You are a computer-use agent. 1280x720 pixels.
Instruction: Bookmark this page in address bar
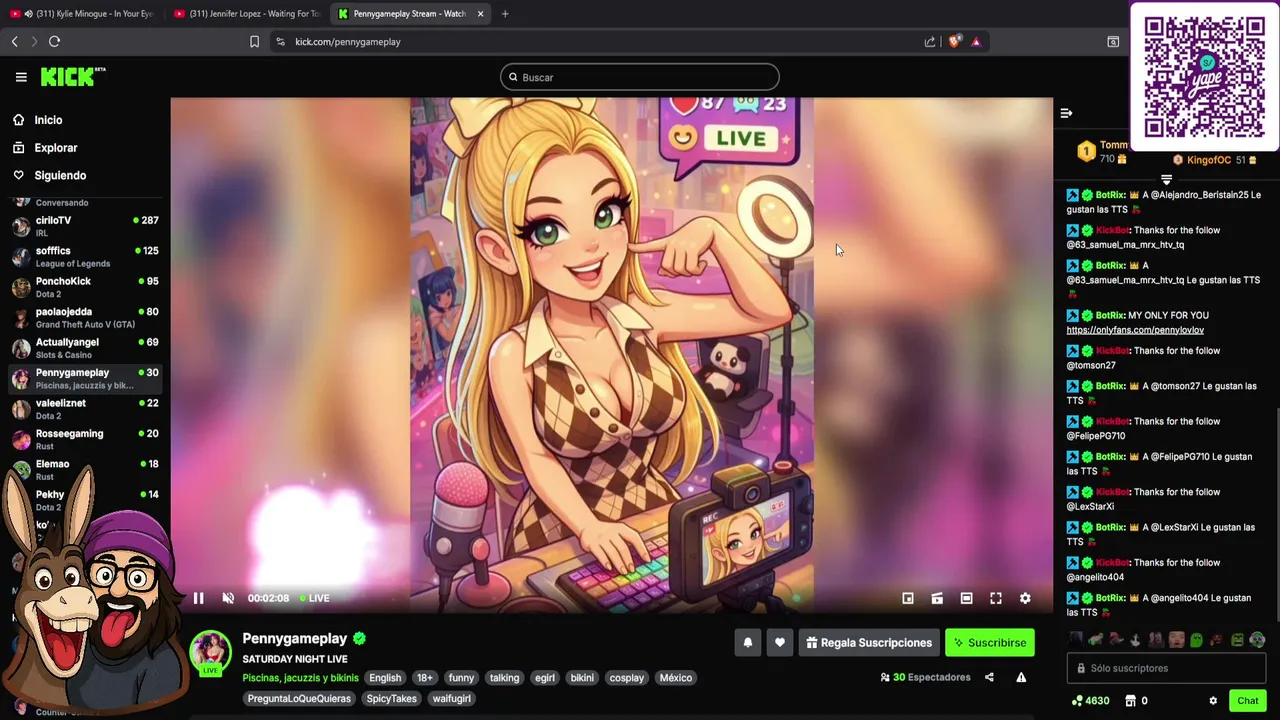254,41
